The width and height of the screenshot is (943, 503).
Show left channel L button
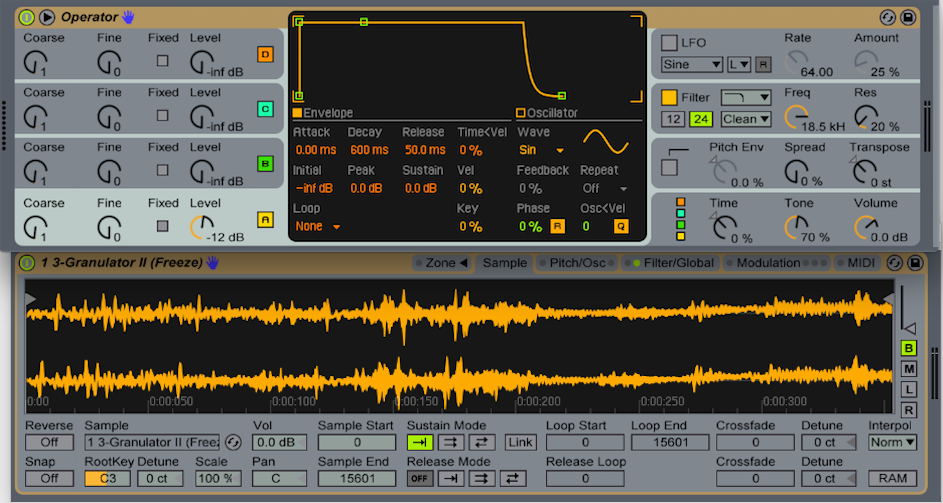tap(909, 390)
